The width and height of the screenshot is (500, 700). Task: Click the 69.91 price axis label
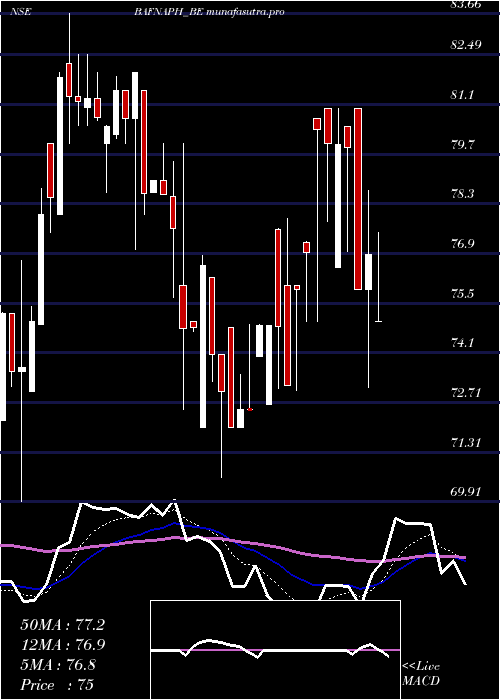click(x=467, y=492)
